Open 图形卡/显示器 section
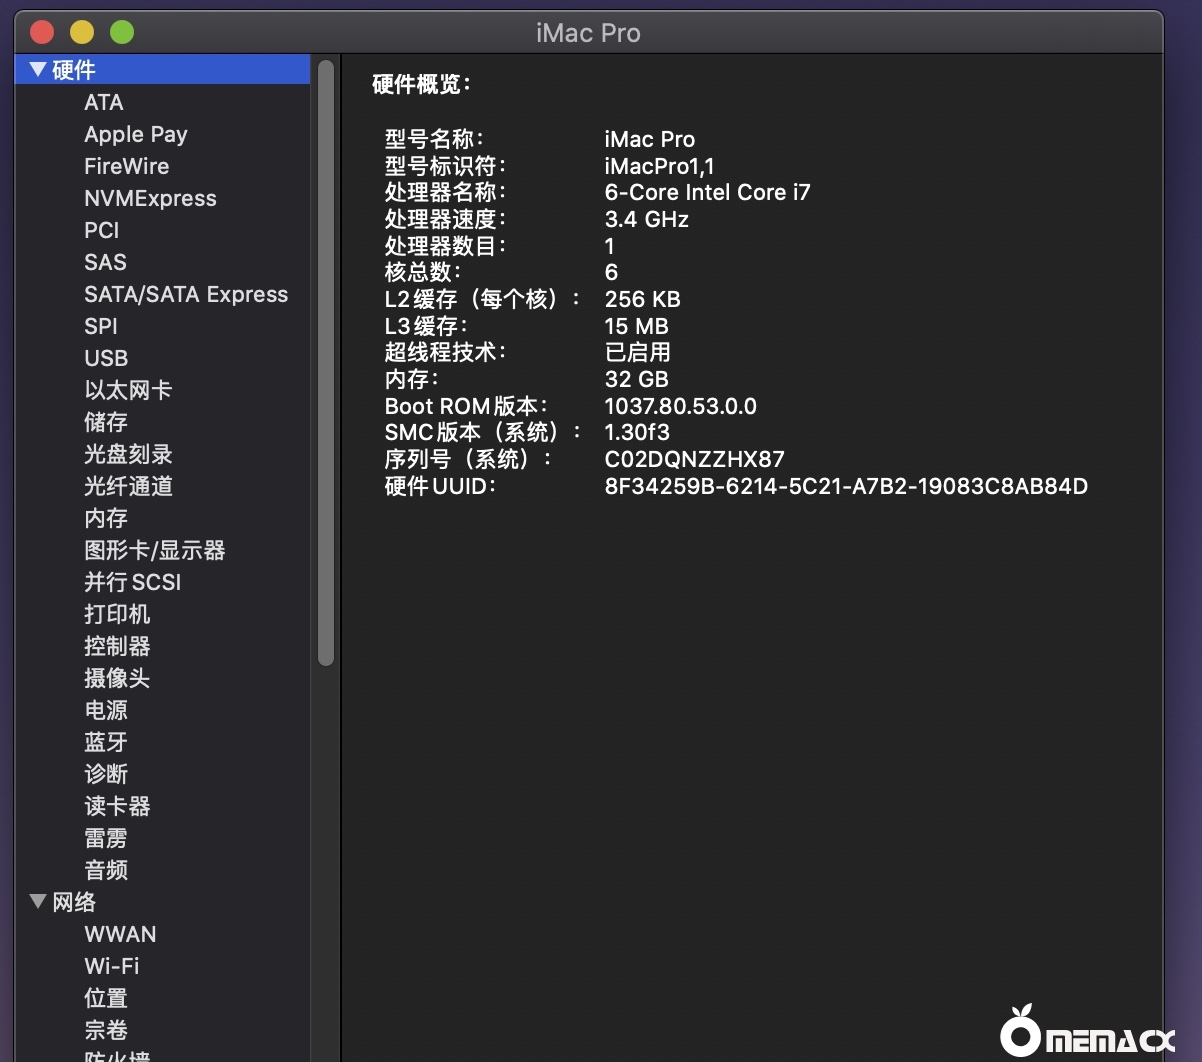The image size is (1202, 1062). (x=155, y=550)
